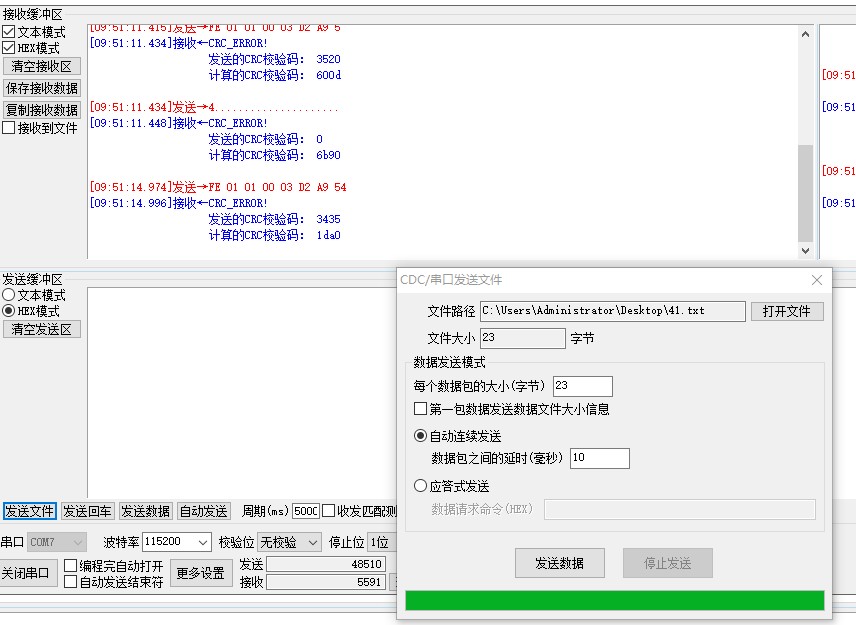Click 自动发送 button
Screen dimensions: 856x625
tap(204, 511)
